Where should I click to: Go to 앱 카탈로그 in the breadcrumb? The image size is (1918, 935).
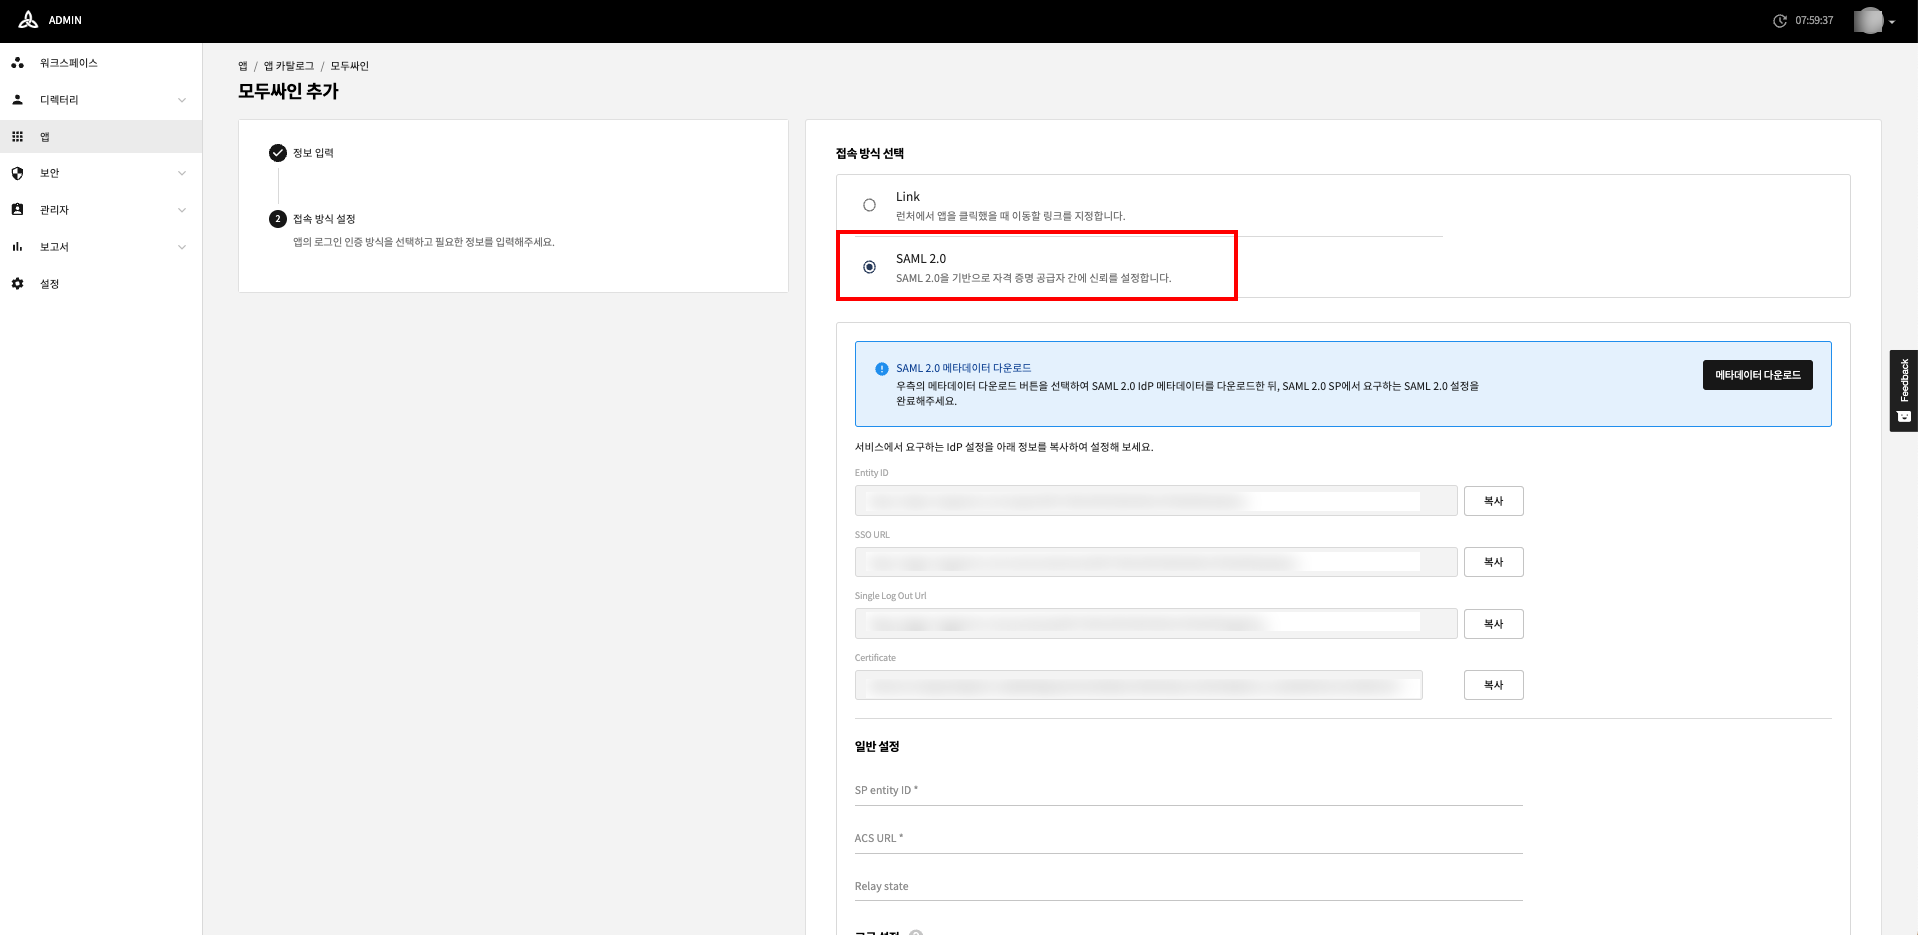coord(289,66)
